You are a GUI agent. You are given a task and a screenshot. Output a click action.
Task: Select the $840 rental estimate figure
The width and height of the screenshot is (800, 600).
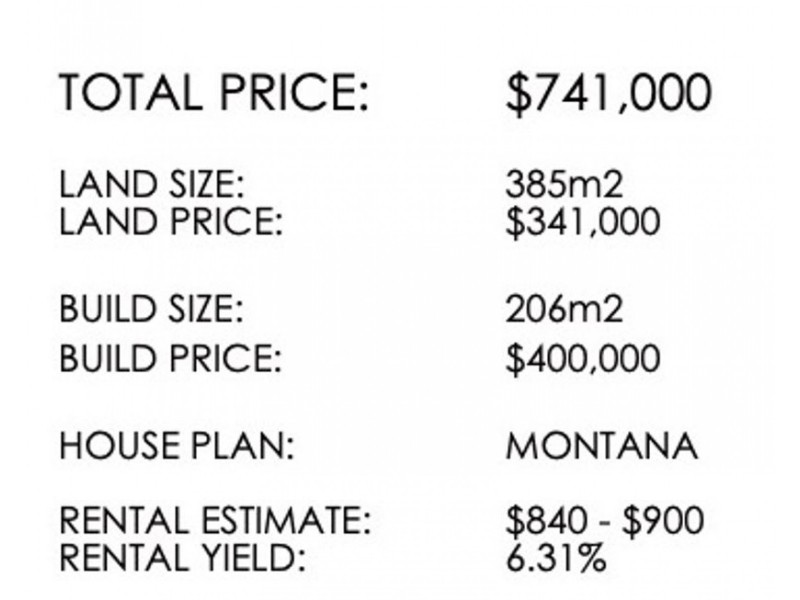(546, 521)
